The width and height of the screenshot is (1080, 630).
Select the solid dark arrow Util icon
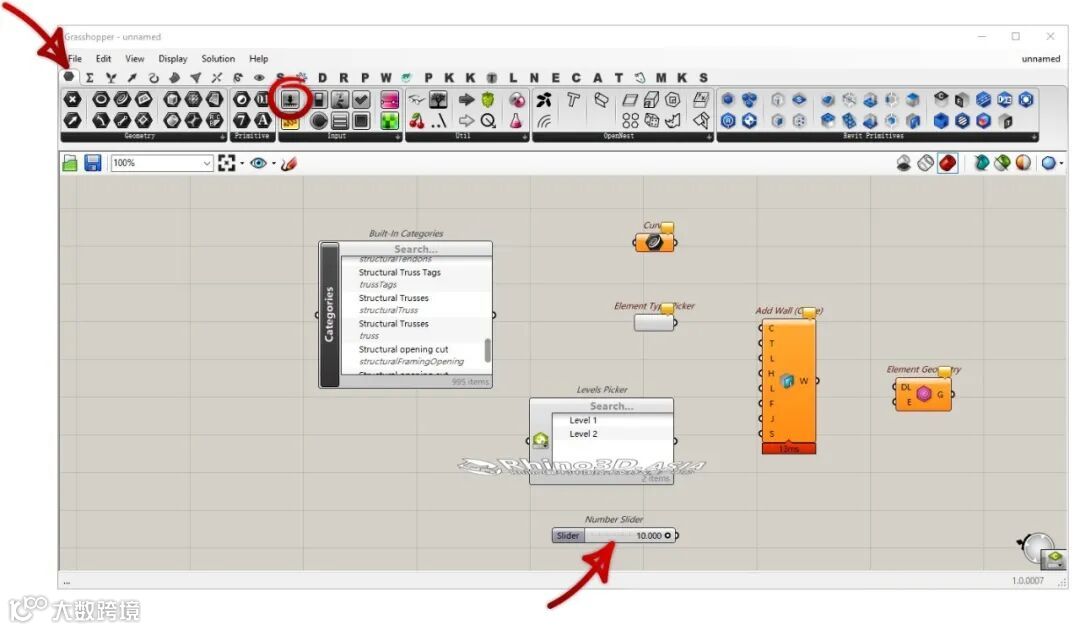466,100
